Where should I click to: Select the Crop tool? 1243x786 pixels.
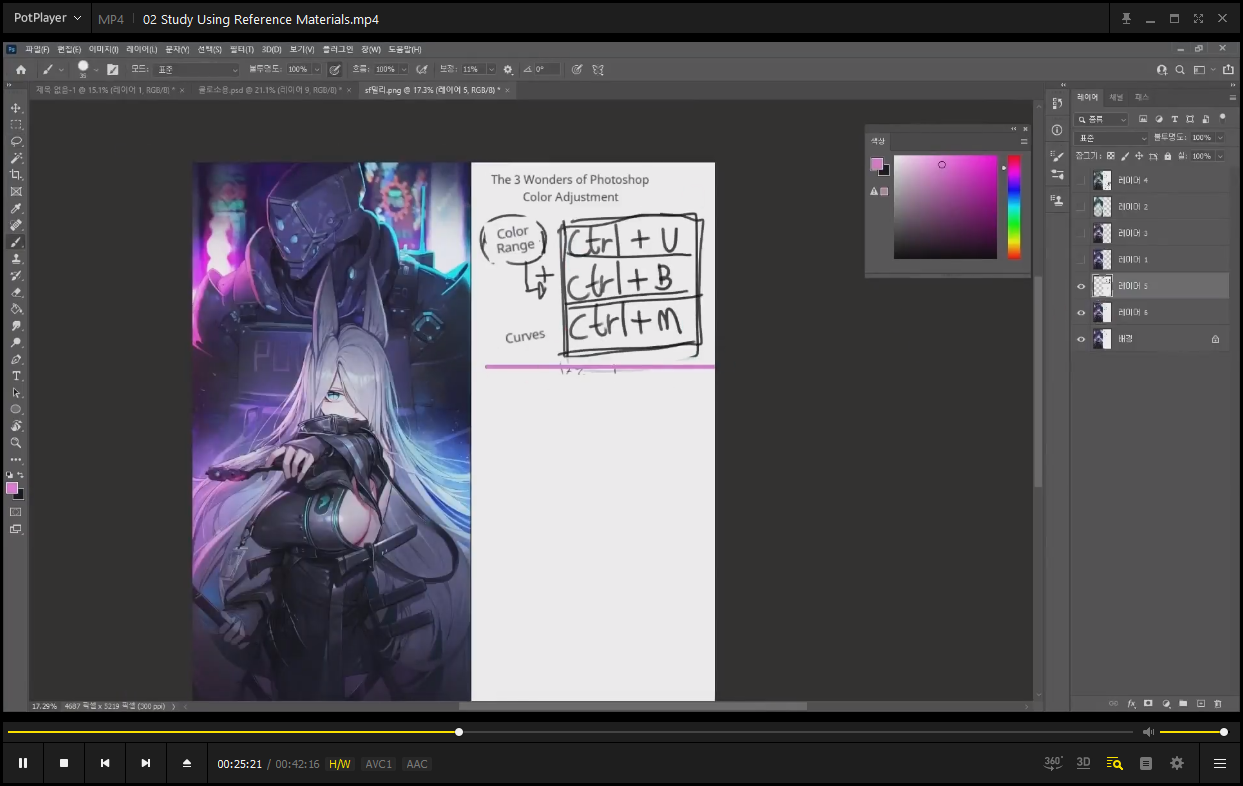[x=16, y=175]
